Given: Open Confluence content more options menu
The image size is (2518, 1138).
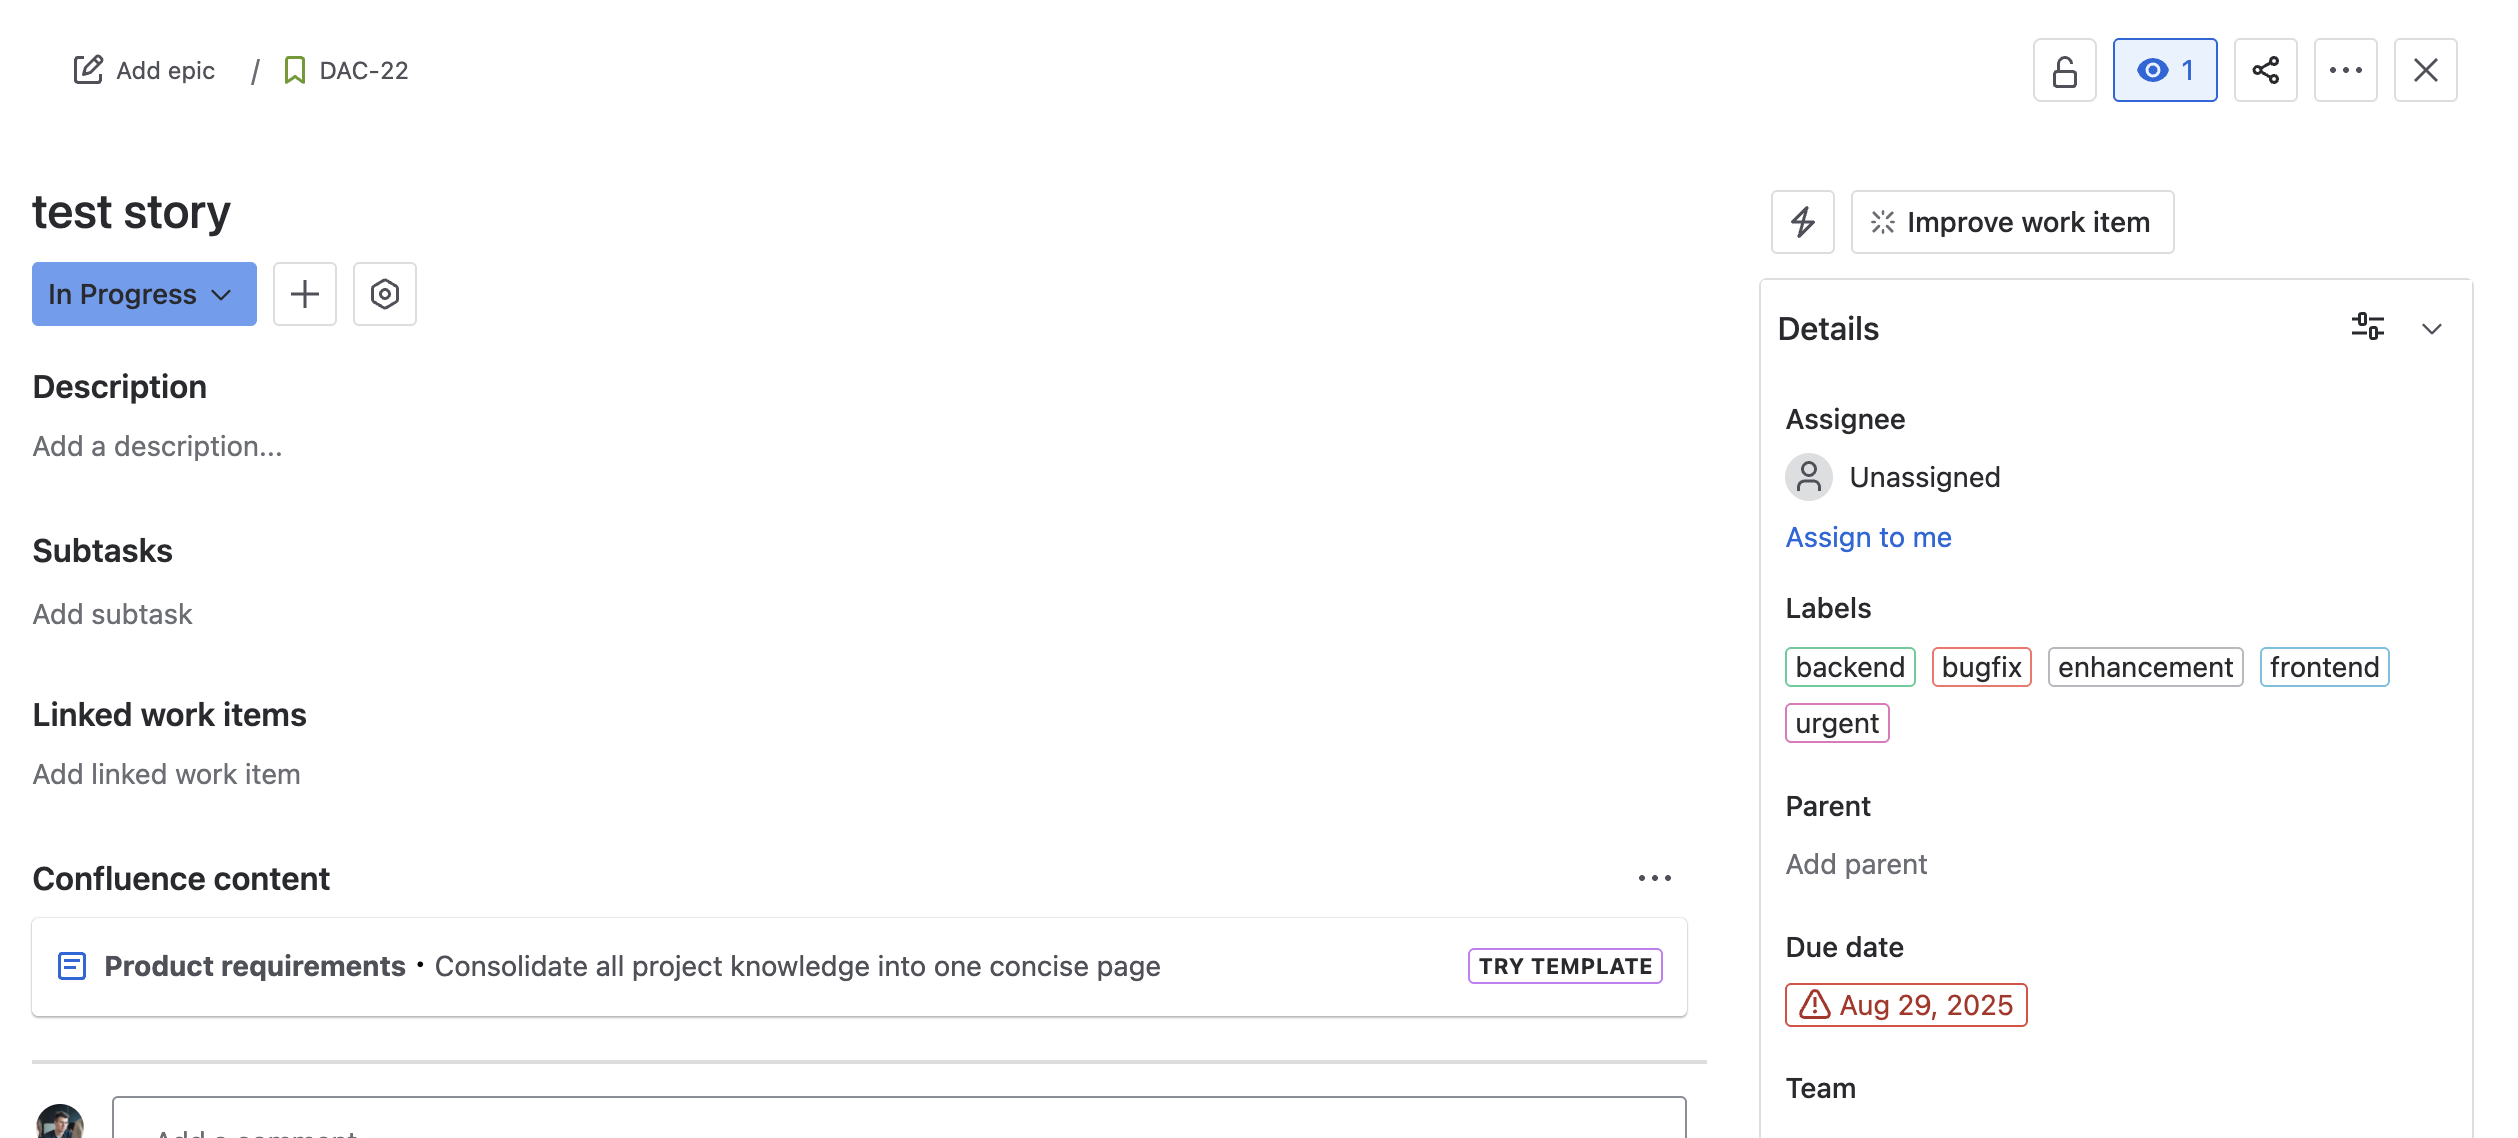Looking at the screenshot, I should point(1654,878).
